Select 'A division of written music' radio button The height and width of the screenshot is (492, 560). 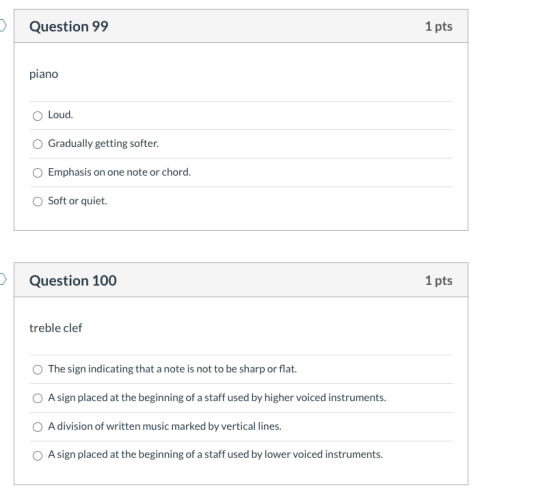(38, 427)
